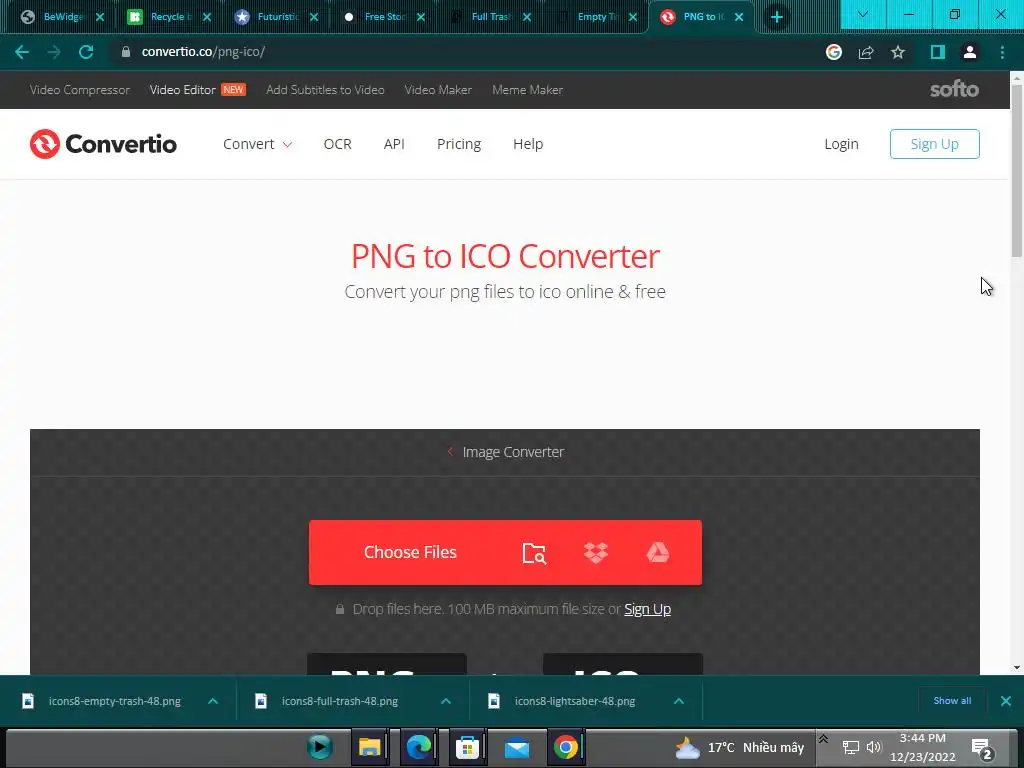Click the Google account icon in address bar

834,52
